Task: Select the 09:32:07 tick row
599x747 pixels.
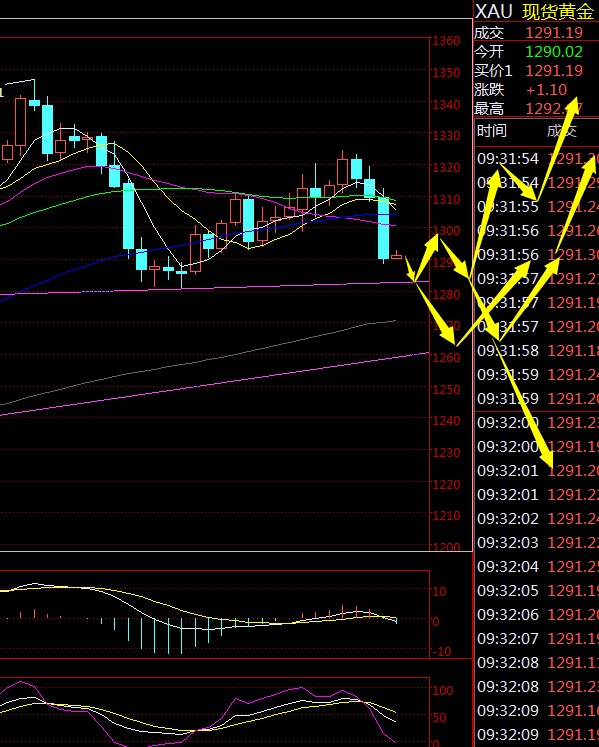Action: [538, 638]
